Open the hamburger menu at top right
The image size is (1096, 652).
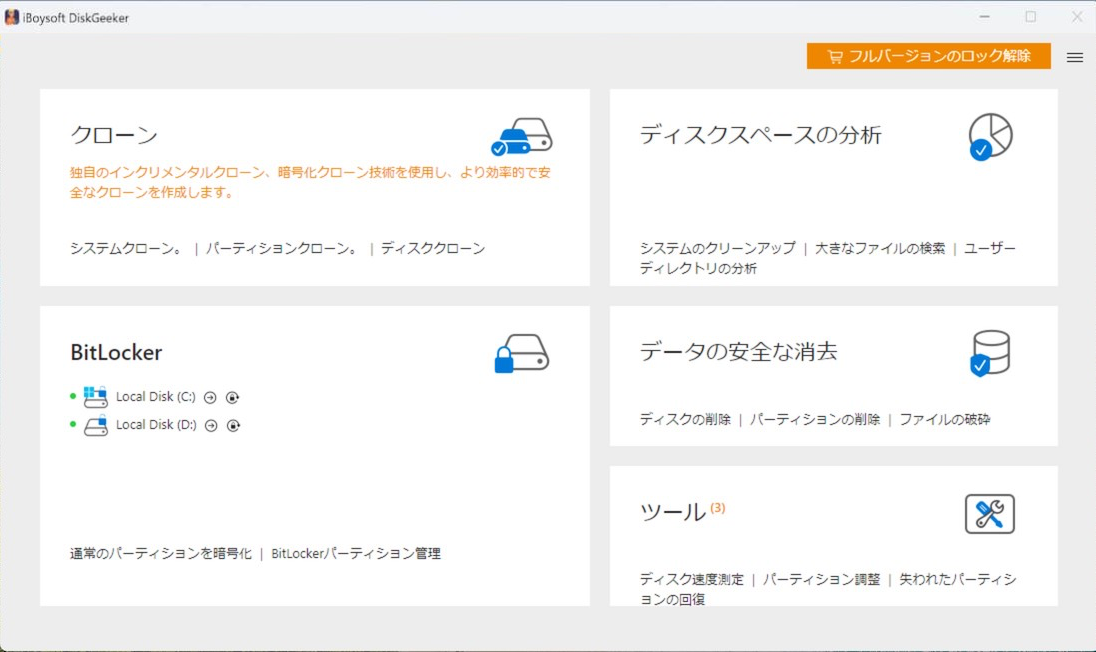point(1074,57)
